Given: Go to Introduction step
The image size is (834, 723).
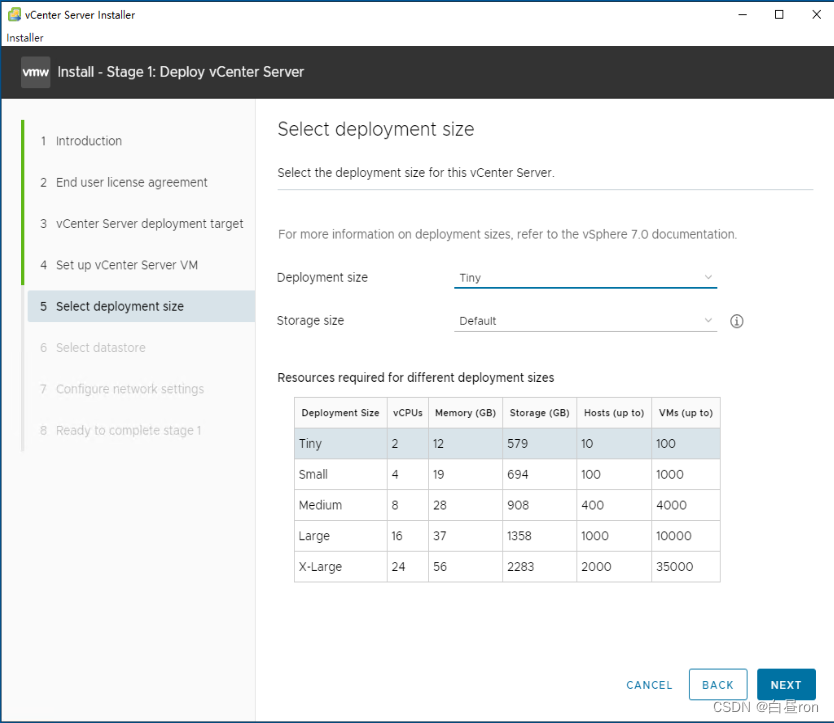Looking at the screenshot, I should point(89,141).
